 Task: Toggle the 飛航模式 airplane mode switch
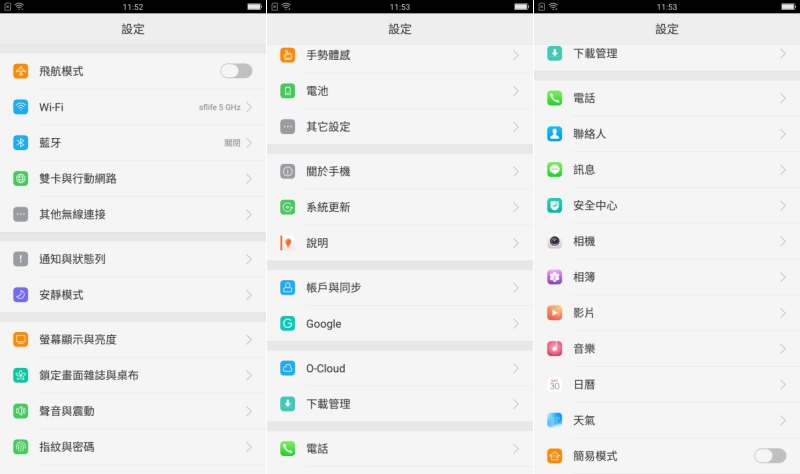(236, 71)
